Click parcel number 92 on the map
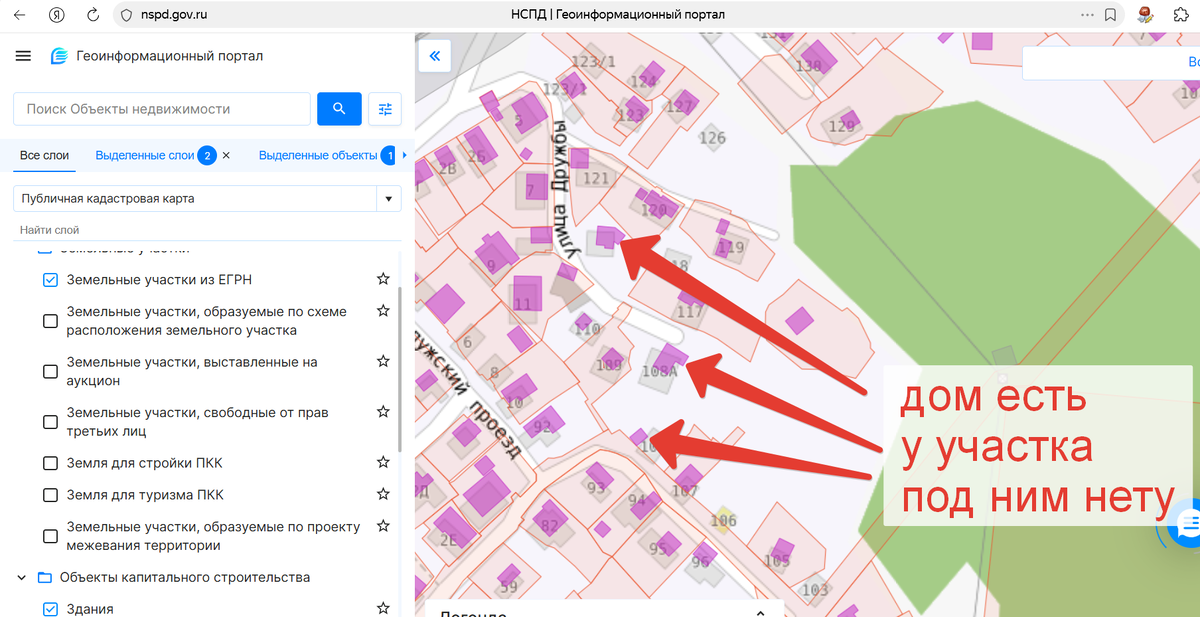 tap(543, 427)
